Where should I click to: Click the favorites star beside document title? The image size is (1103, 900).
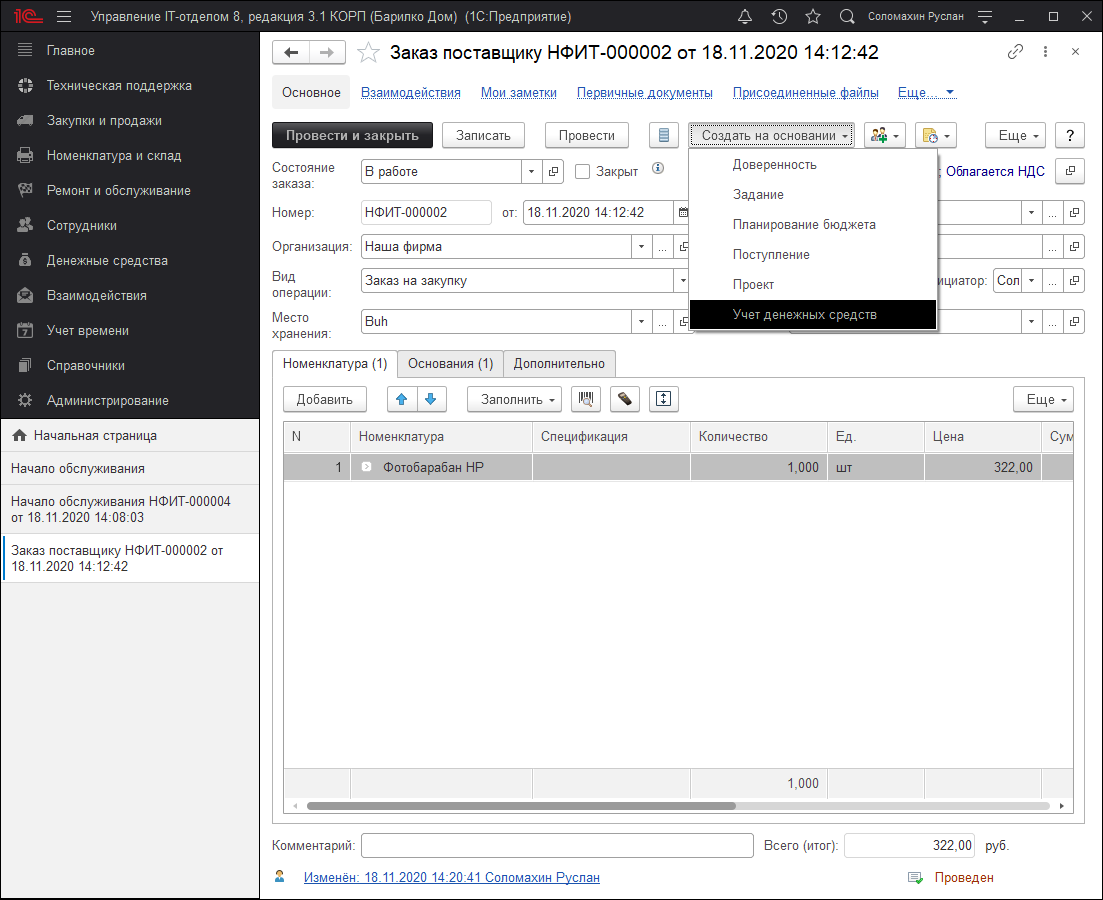[369, 53]
